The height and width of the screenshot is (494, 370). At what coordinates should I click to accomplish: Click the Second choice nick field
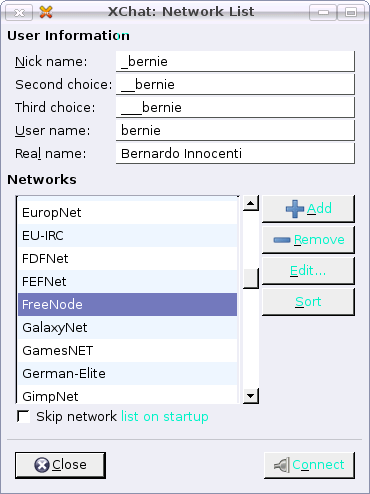(x=235, y=84)
